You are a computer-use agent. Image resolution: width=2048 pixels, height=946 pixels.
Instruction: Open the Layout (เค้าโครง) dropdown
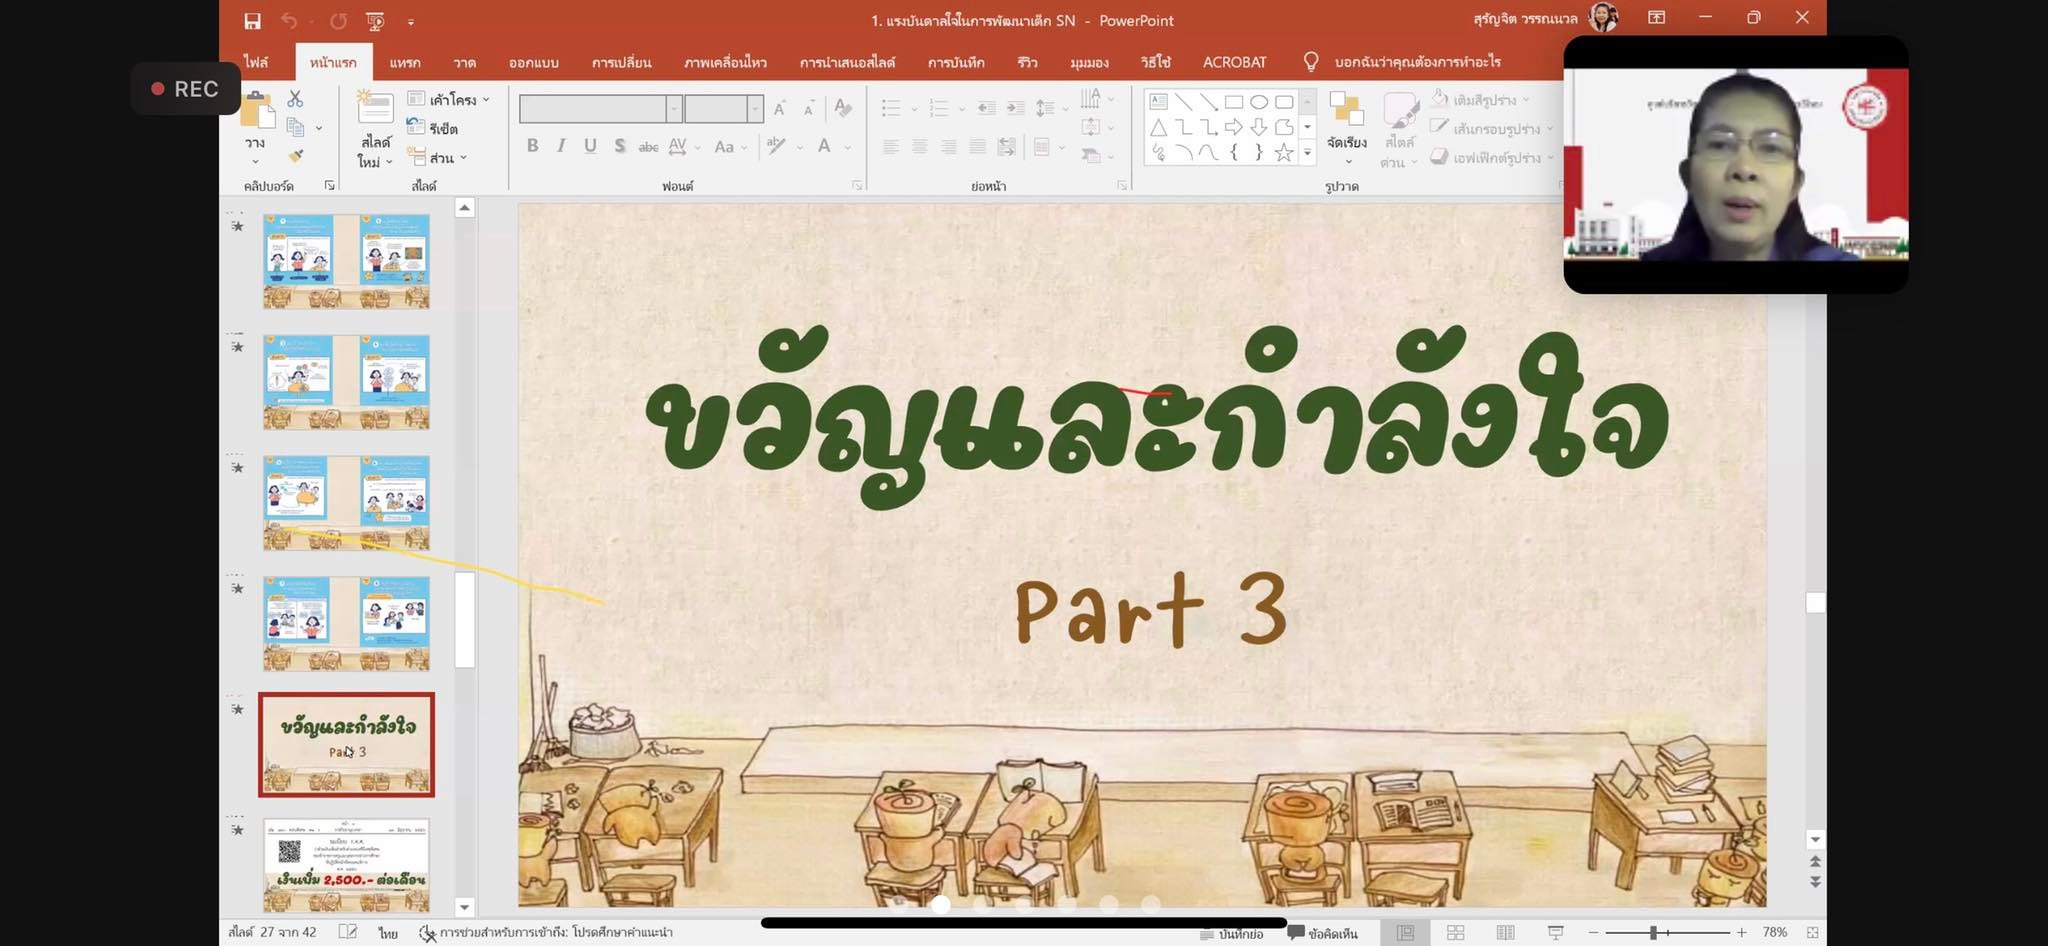point(450,99)
